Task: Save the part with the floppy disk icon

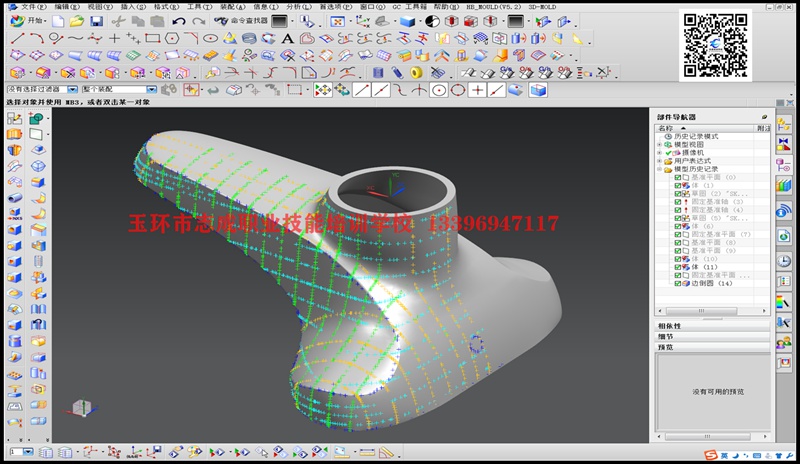Action: click(x=96, y=21)
